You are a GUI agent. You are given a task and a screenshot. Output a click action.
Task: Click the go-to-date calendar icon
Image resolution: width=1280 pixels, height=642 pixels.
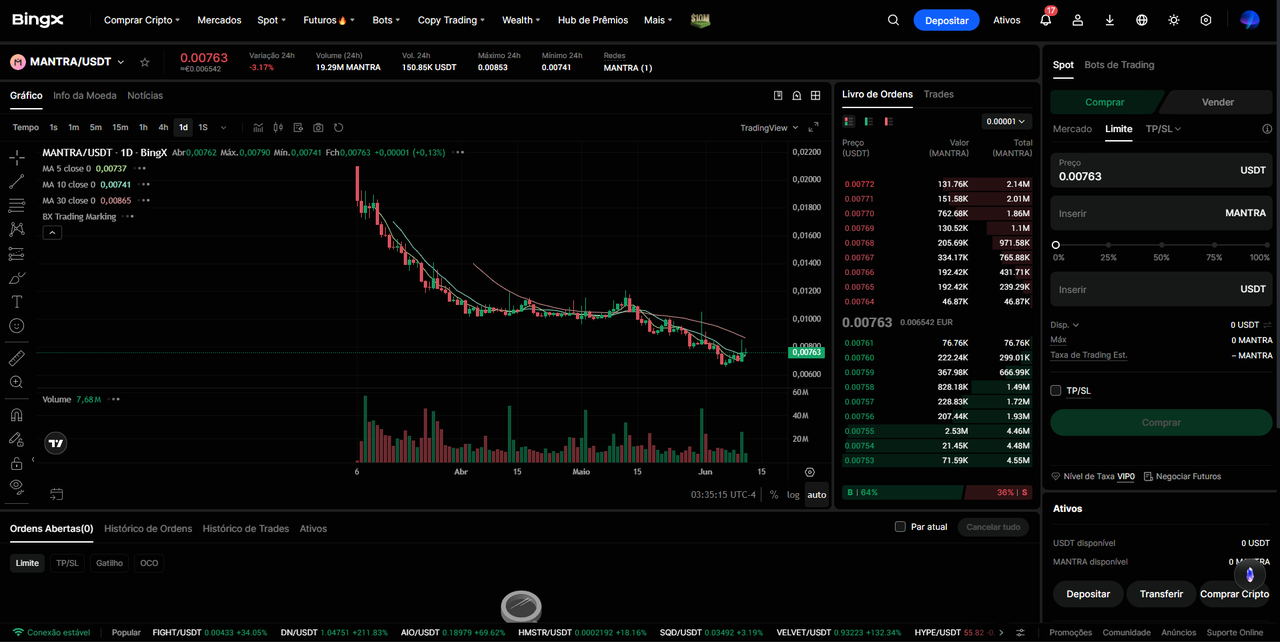(56, 494)
